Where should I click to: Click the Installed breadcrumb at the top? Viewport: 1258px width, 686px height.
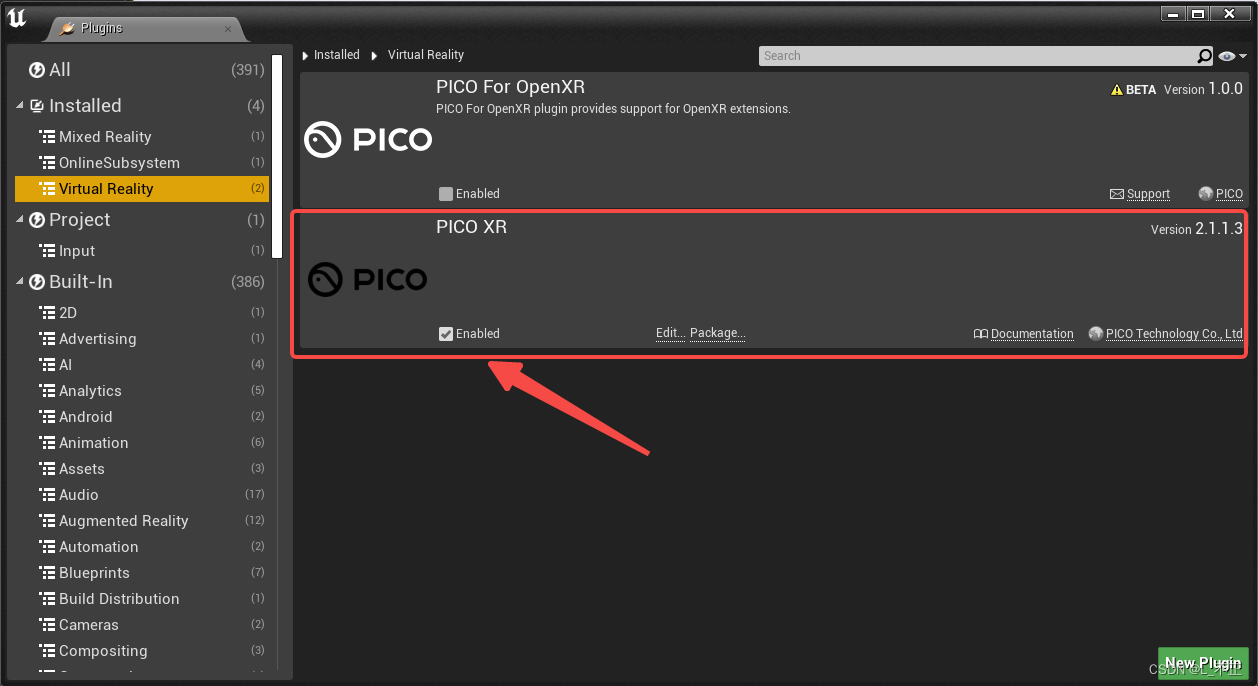pyautogui.click(x=337, y=54)
